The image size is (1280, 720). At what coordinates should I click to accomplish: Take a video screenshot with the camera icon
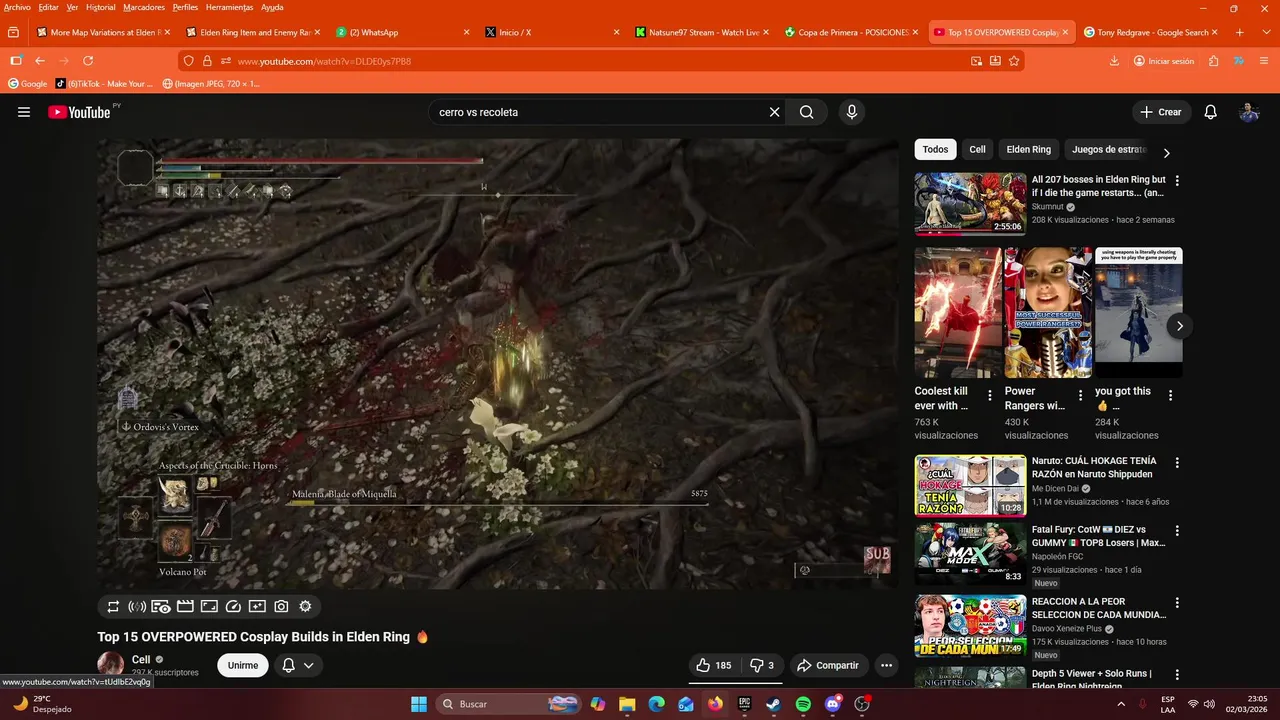tap(281, 606)
